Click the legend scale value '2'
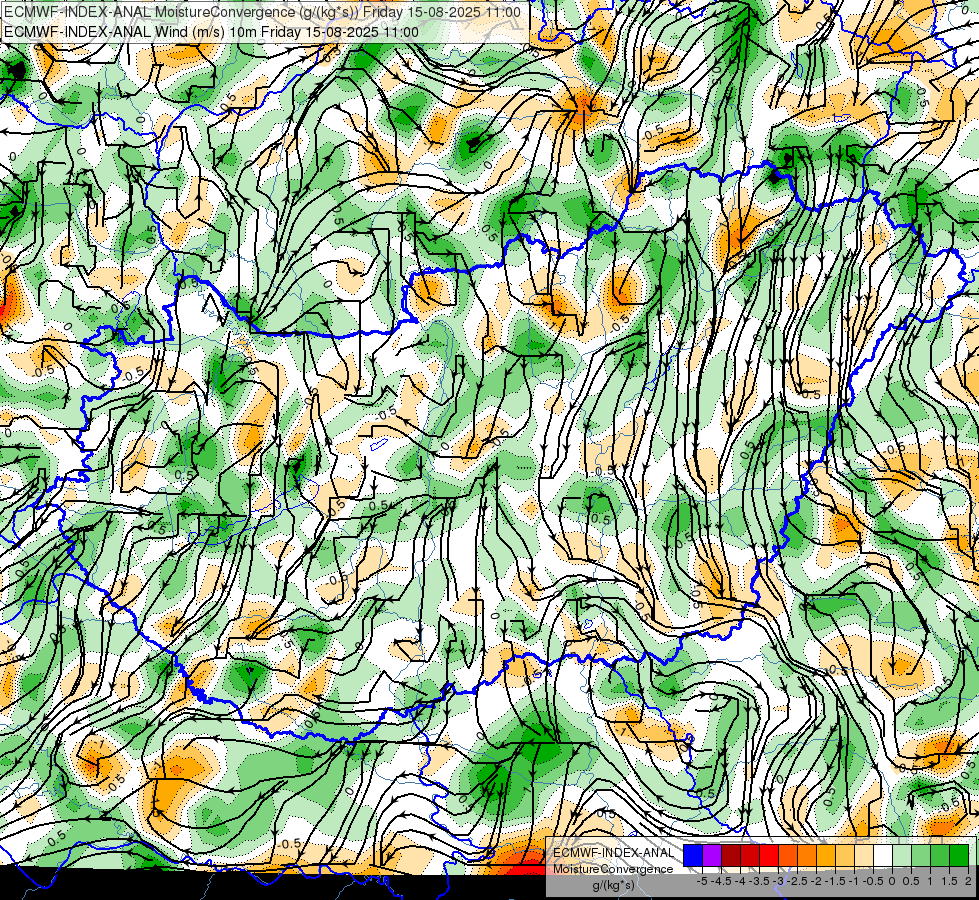Viewport: 979px width, 900px height. click(x=968, y=881)
